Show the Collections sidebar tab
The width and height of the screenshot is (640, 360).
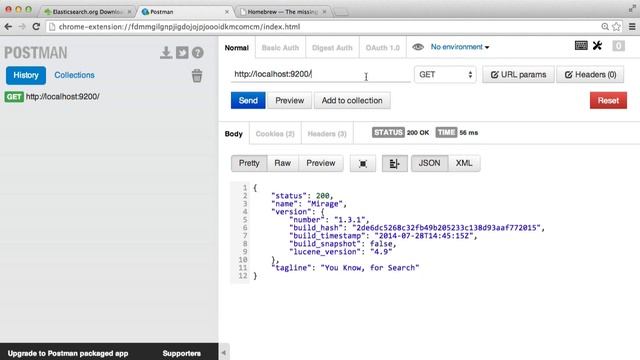click(74, 76)
